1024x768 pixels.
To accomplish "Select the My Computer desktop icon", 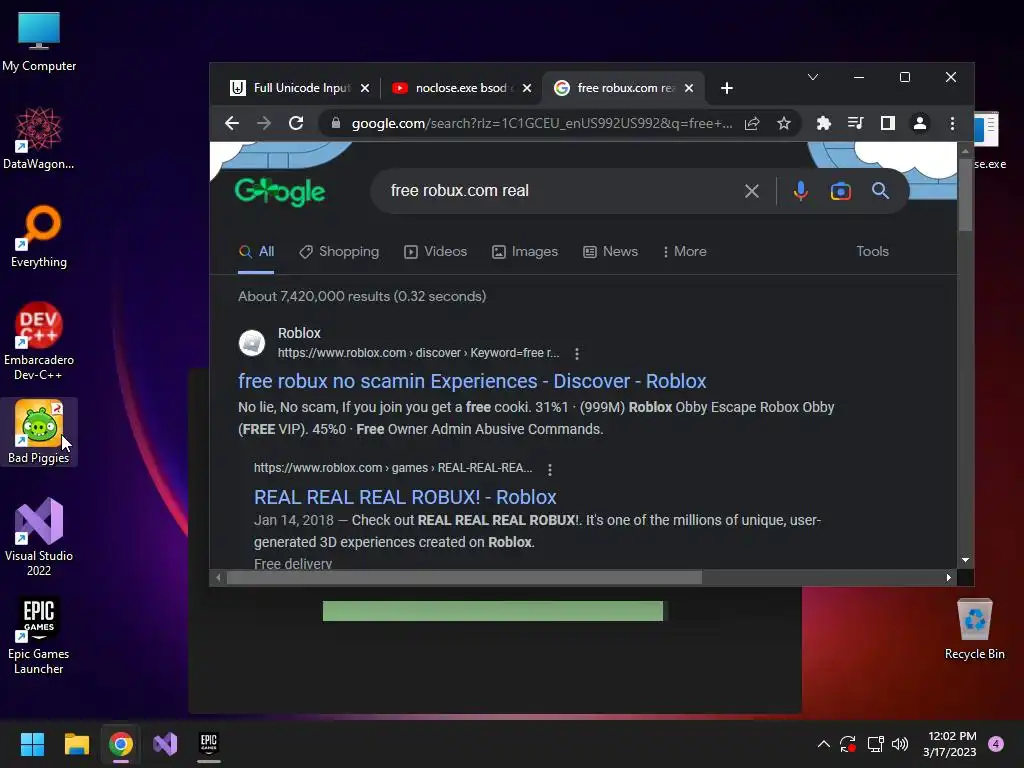I will [x=39, y=42].
